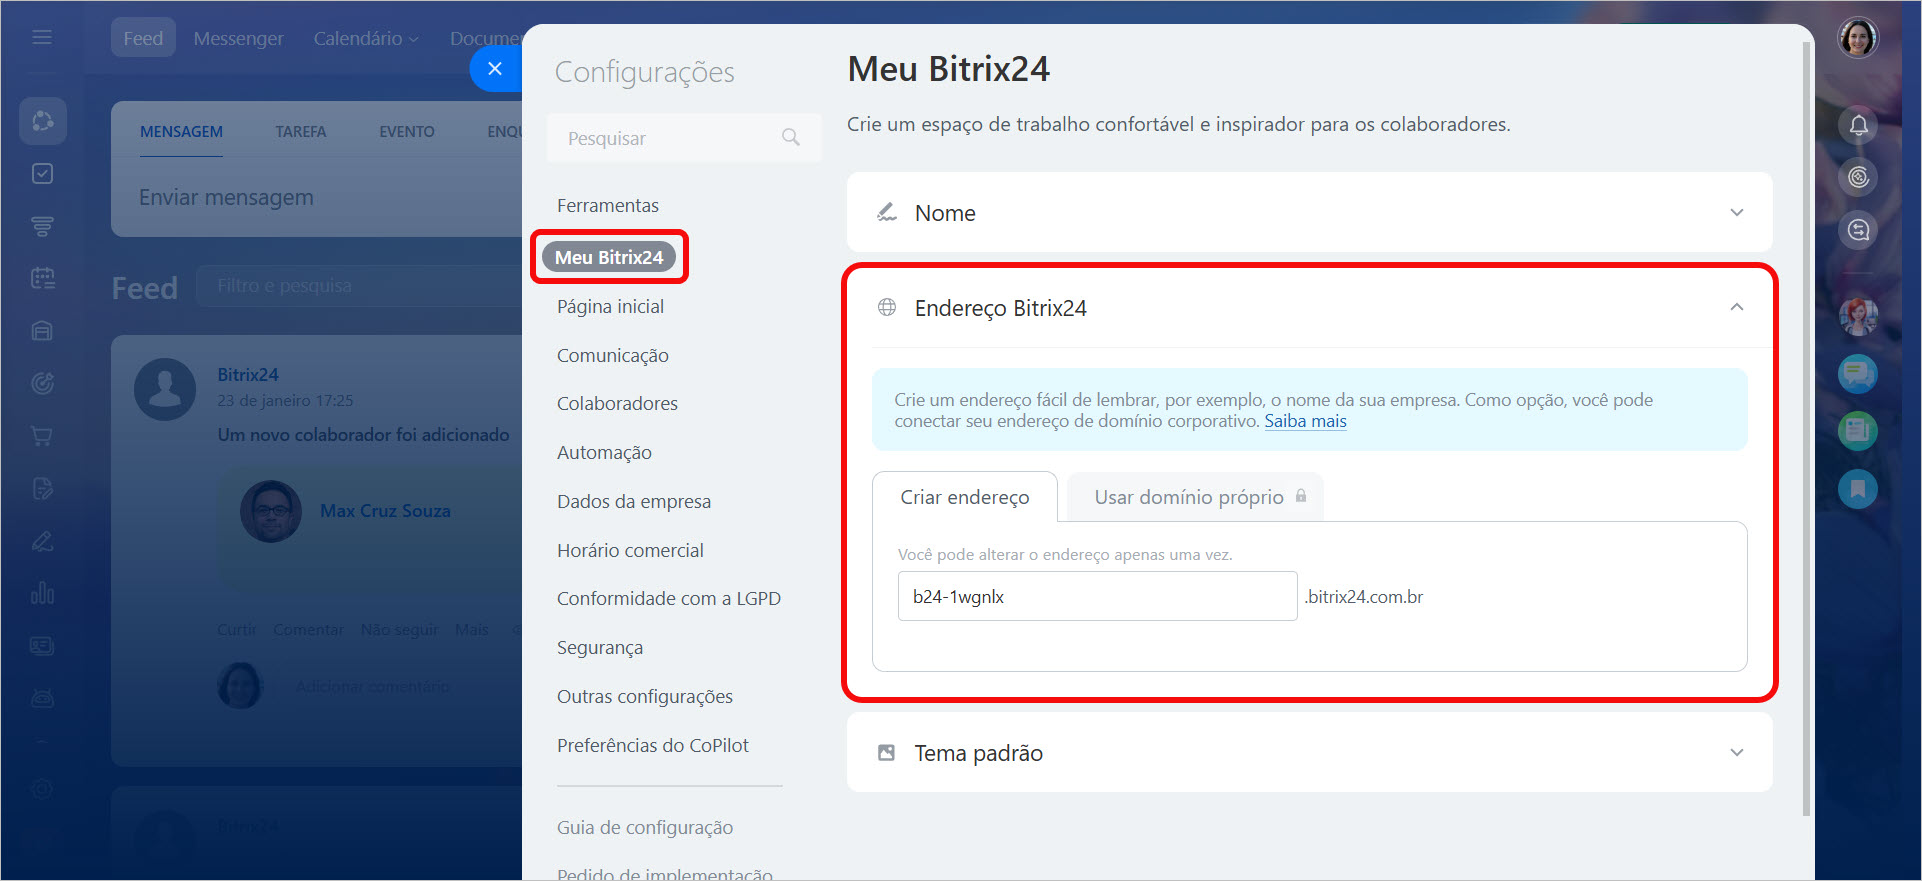Open the drive storage icon in left sidebar
The height and width of the screenshot is (881, 1922).
(x=43, y=331)
